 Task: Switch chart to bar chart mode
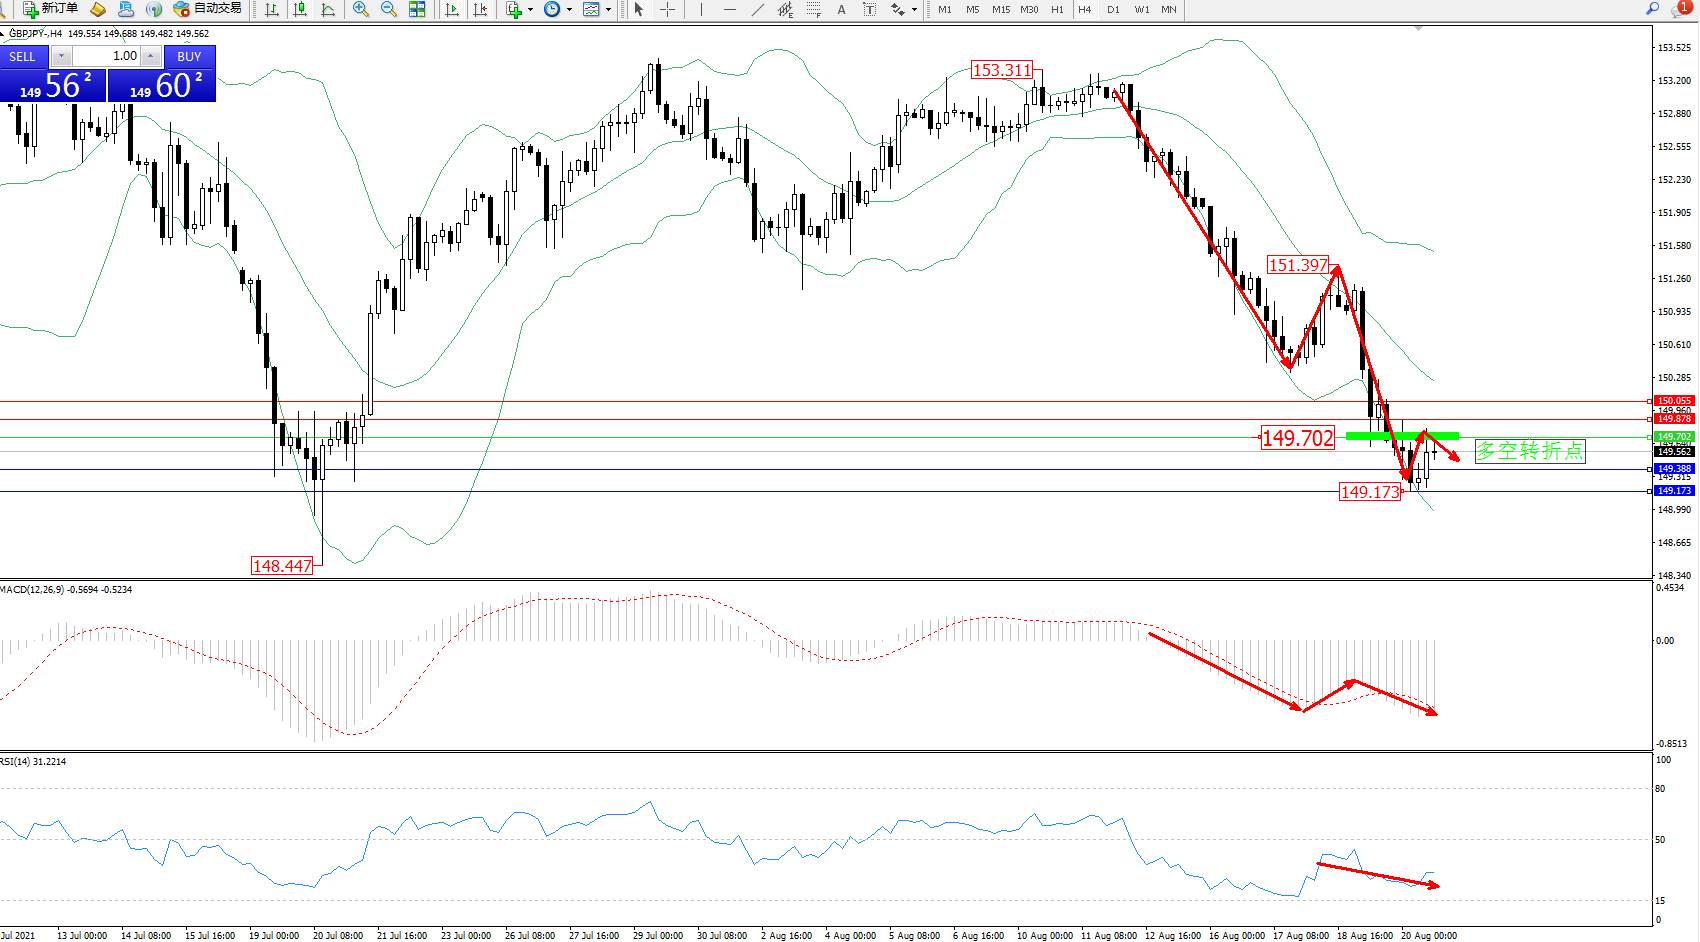click(272, 9)
